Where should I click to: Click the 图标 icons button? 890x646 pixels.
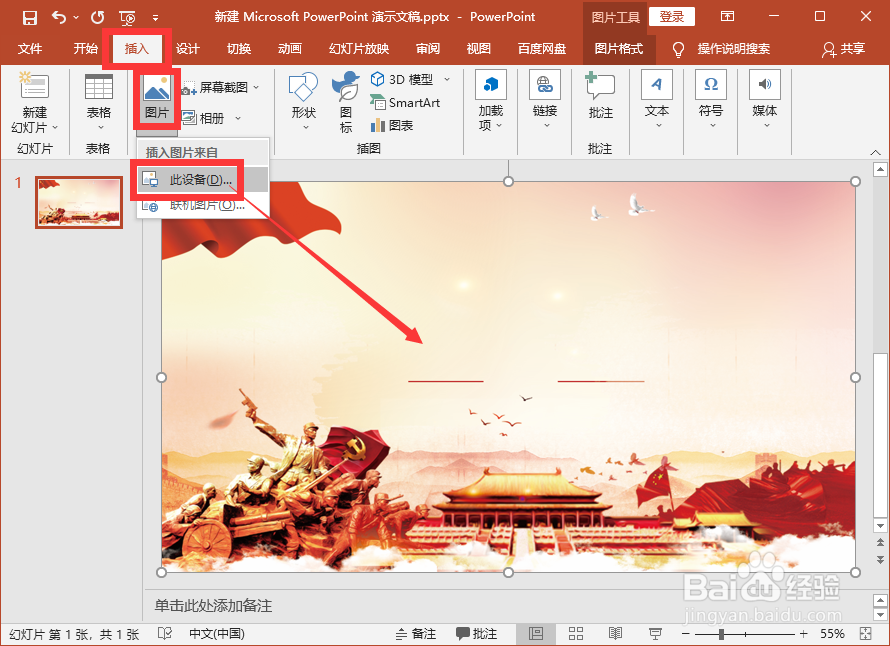coord(346,102)
